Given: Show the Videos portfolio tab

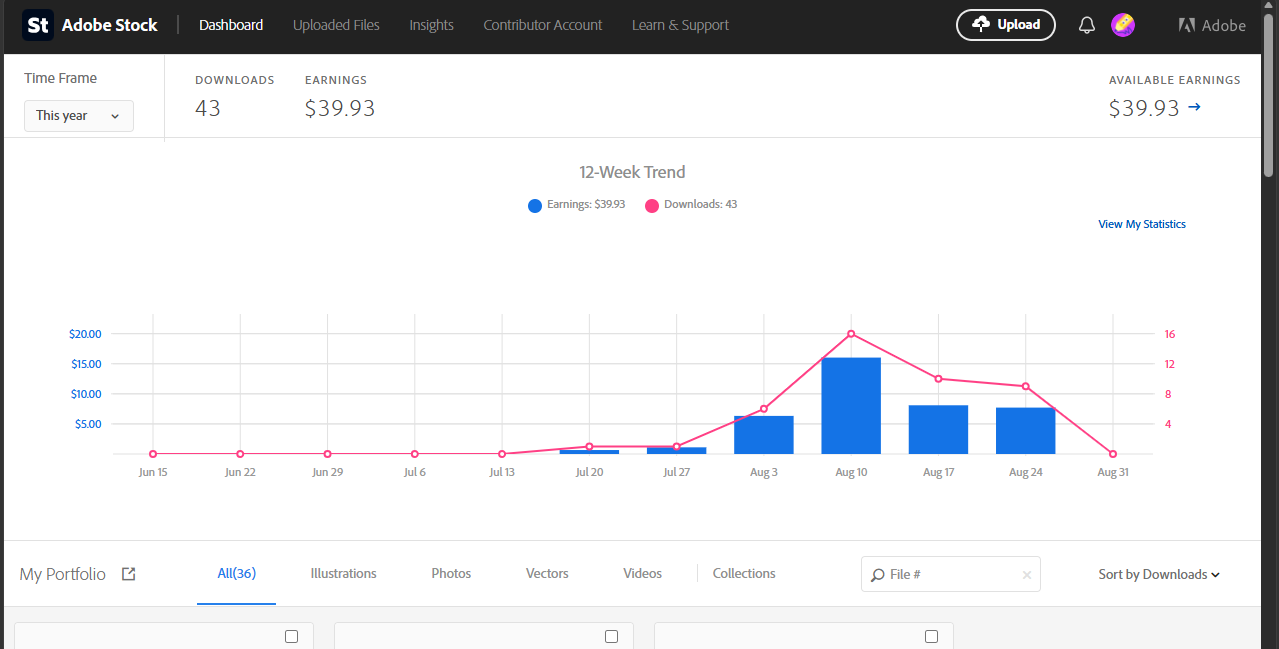Looking at the screenshot, I should (642, 573).
